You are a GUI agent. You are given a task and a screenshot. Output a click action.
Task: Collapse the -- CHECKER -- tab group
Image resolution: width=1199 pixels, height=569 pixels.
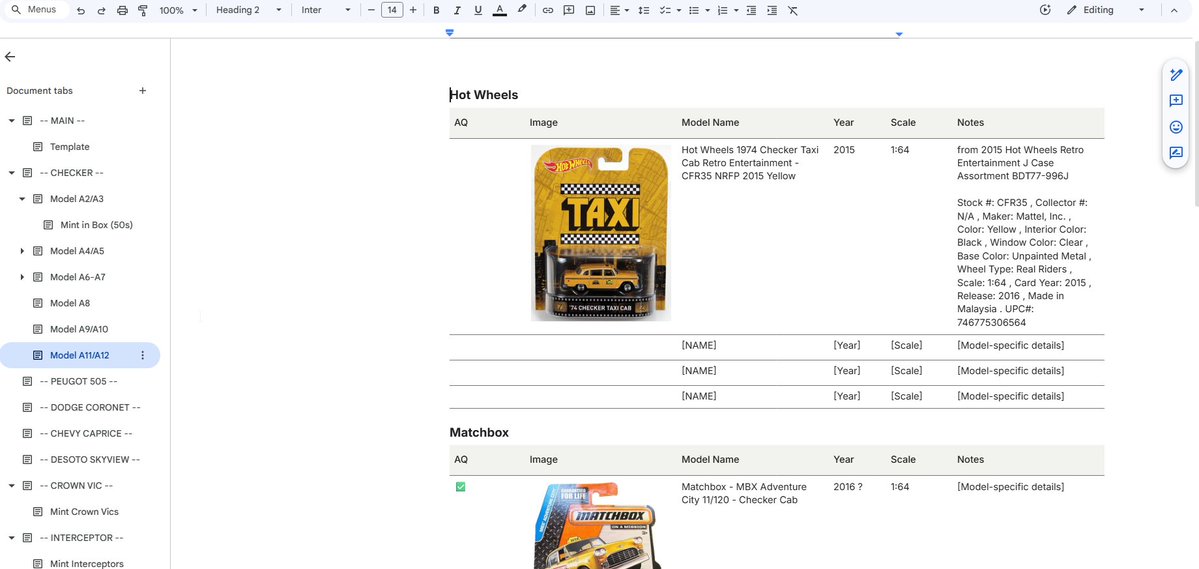coord(11,173)
